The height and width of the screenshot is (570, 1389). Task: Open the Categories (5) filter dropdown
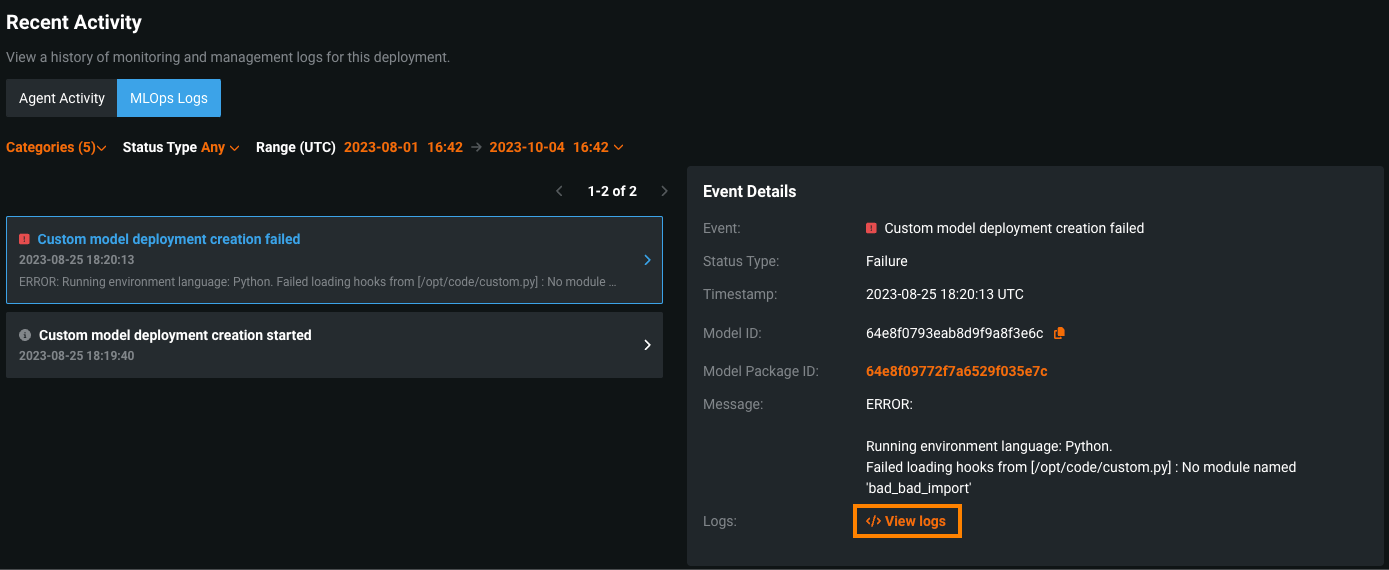[56, 147]
